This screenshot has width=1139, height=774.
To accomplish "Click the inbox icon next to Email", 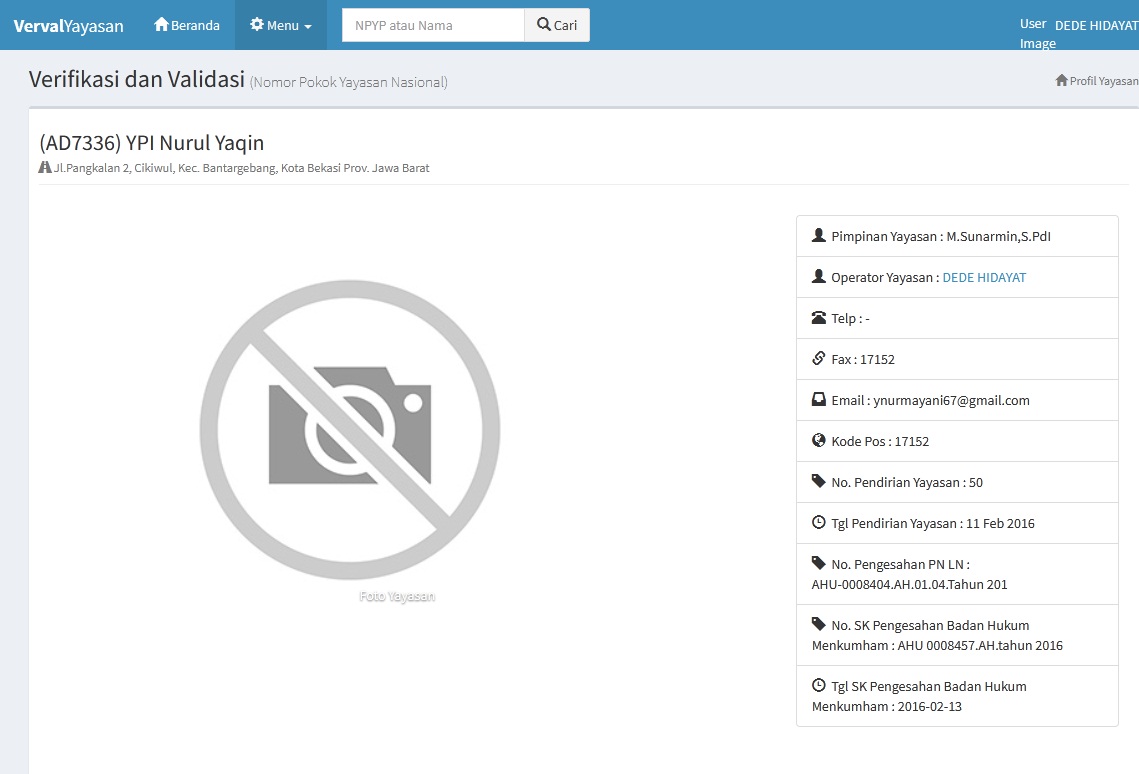I will [818, 400].
